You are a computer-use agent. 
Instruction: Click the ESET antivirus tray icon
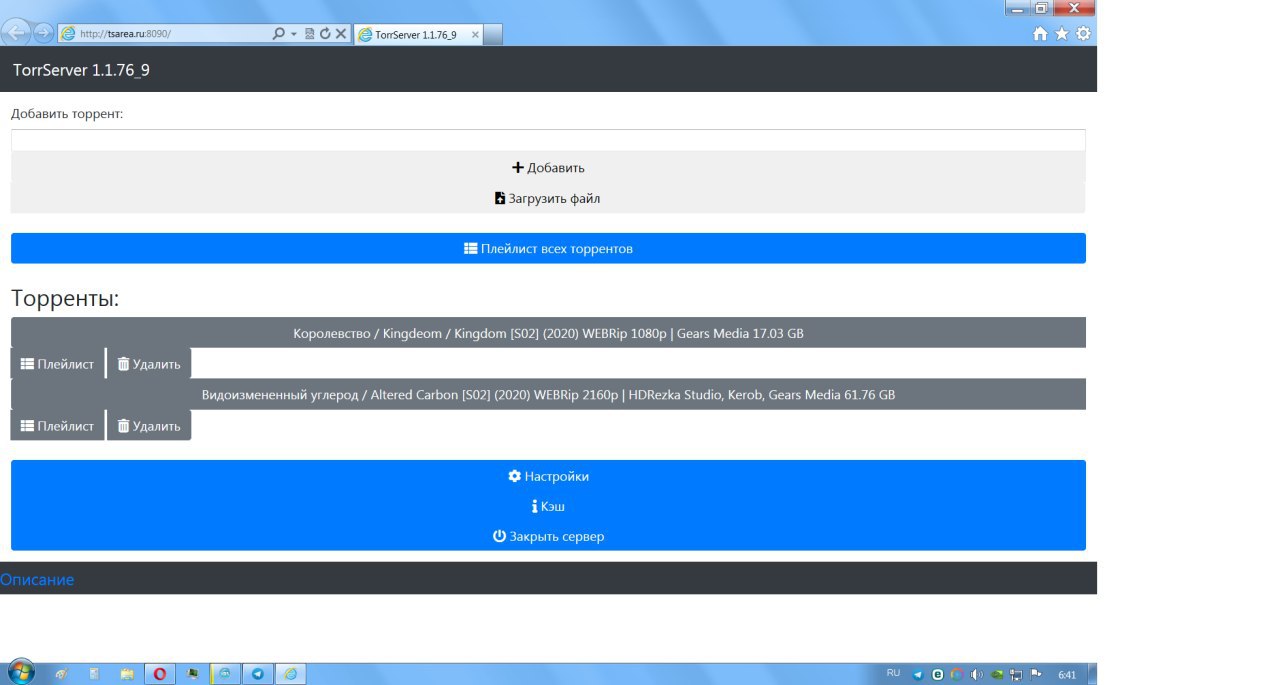[x=938, y=675]
